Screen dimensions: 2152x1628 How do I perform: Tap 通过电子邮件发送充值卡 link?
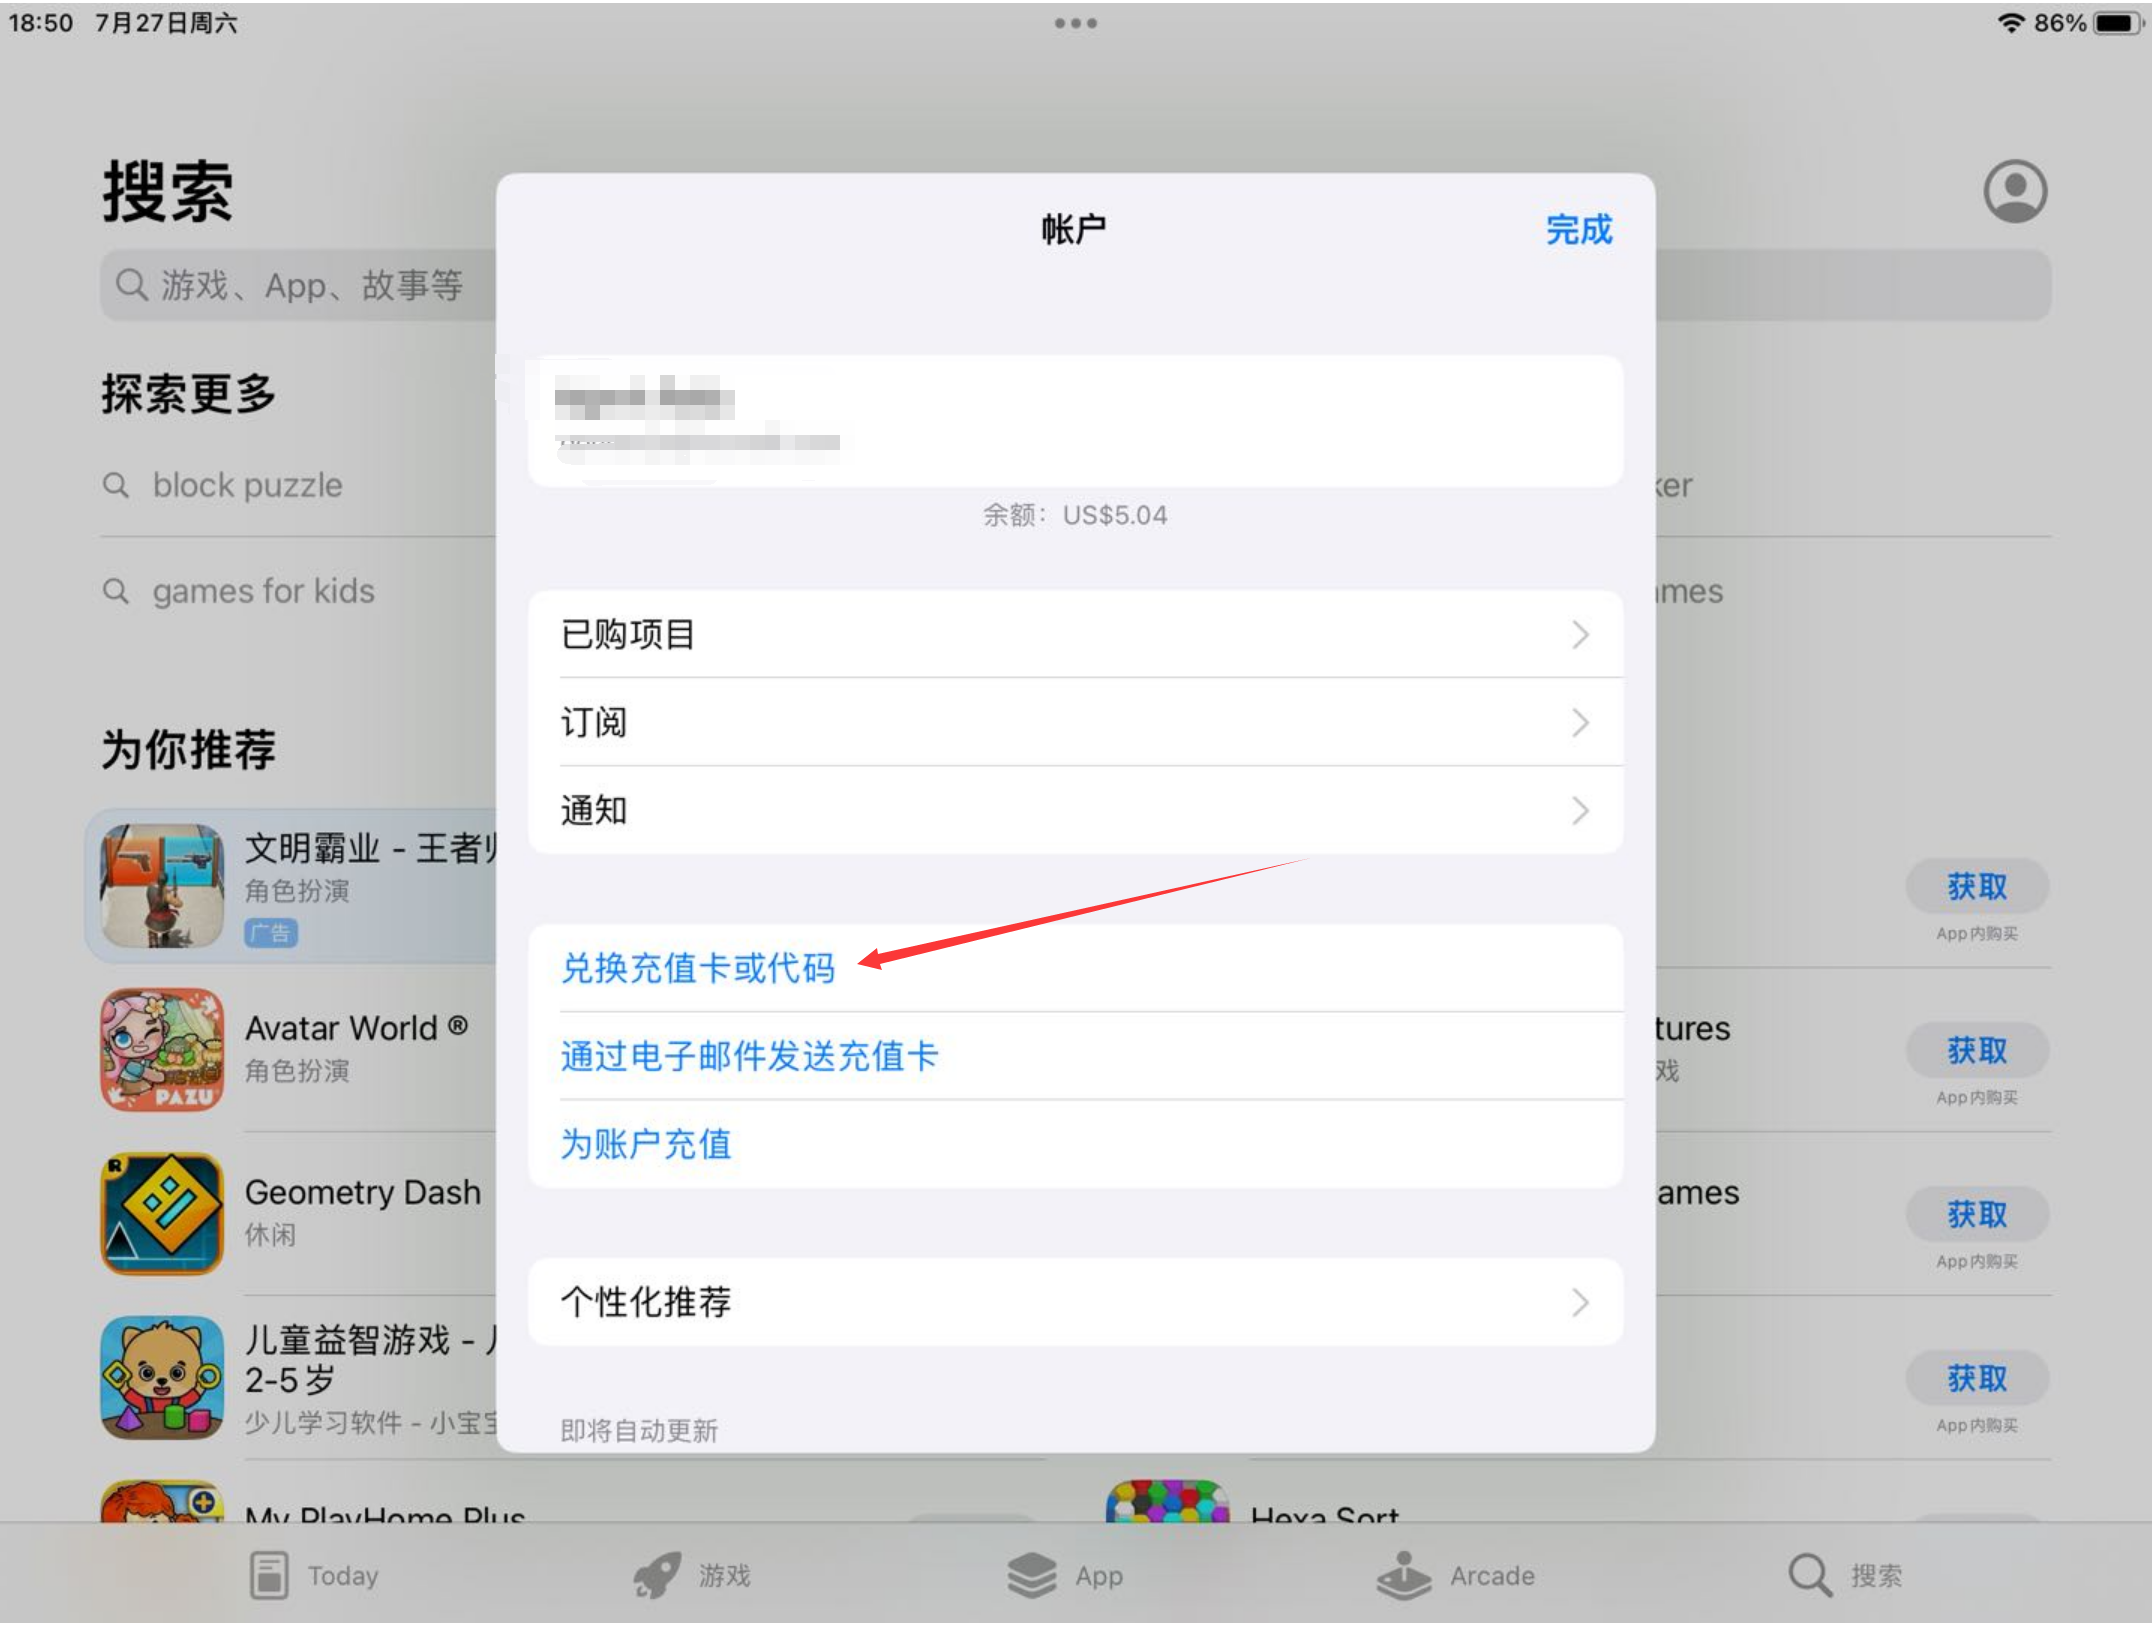749,1056
